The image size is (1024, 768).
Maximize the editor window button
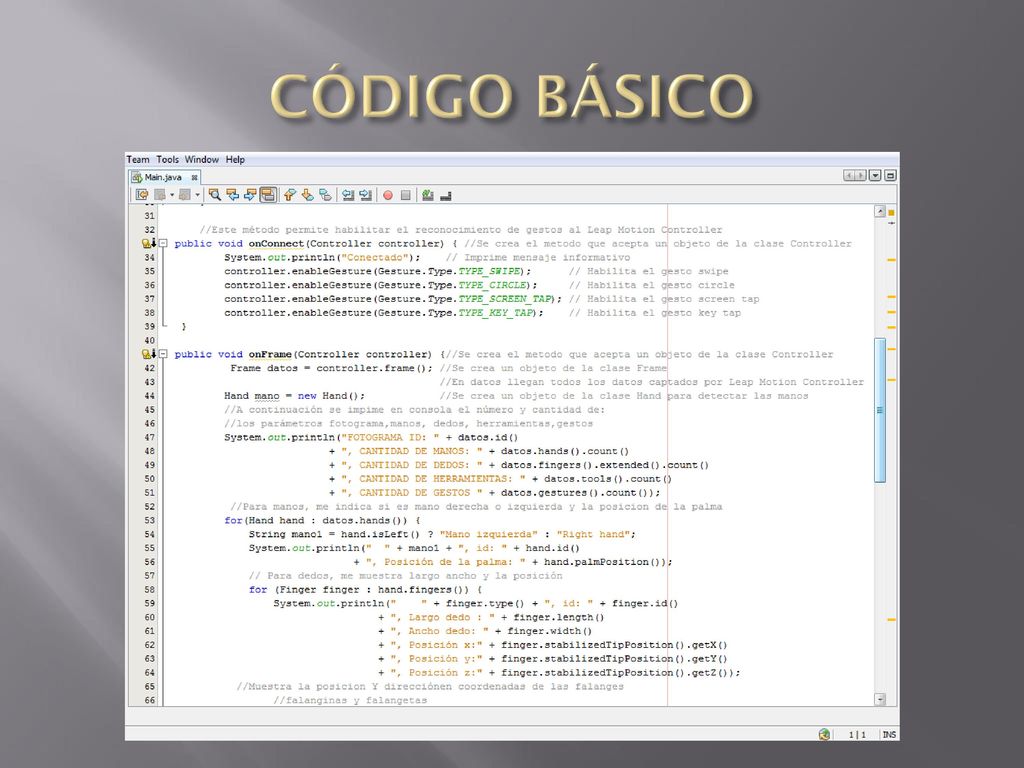tap(890, 176)
